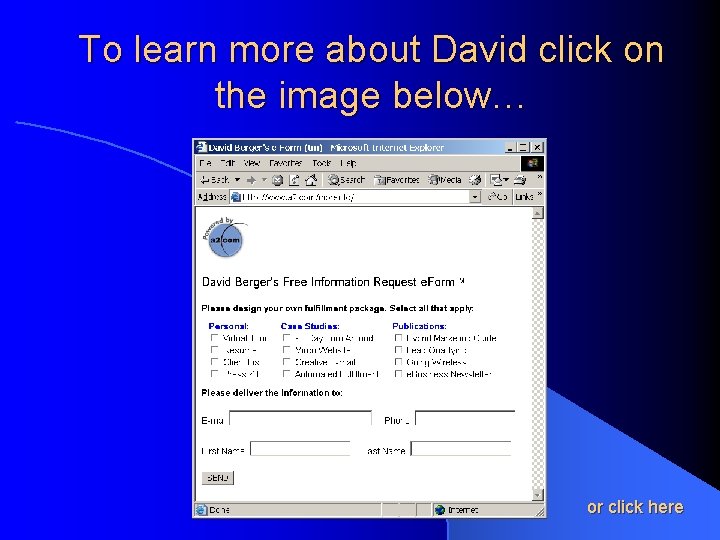Open the Edit menu

[x=227, y=163]
